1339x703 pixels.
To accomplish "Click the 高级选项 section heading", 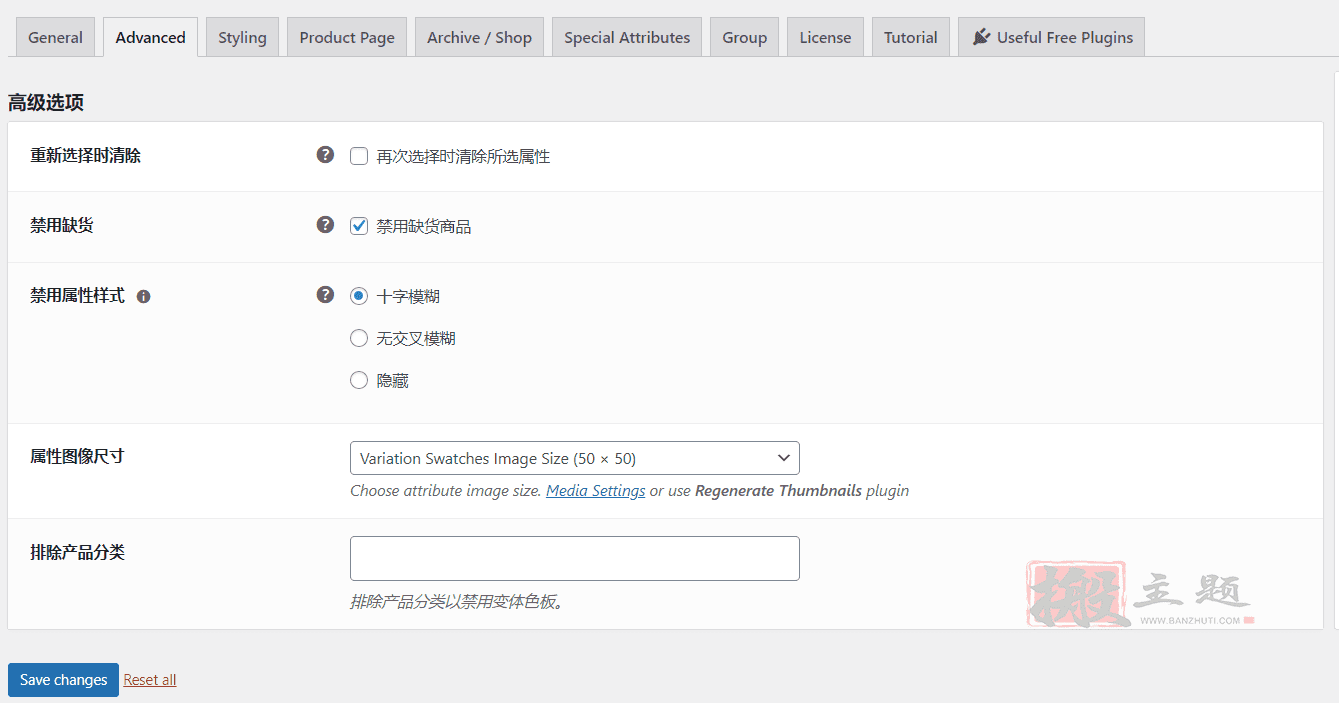I will tap(46, 102).
